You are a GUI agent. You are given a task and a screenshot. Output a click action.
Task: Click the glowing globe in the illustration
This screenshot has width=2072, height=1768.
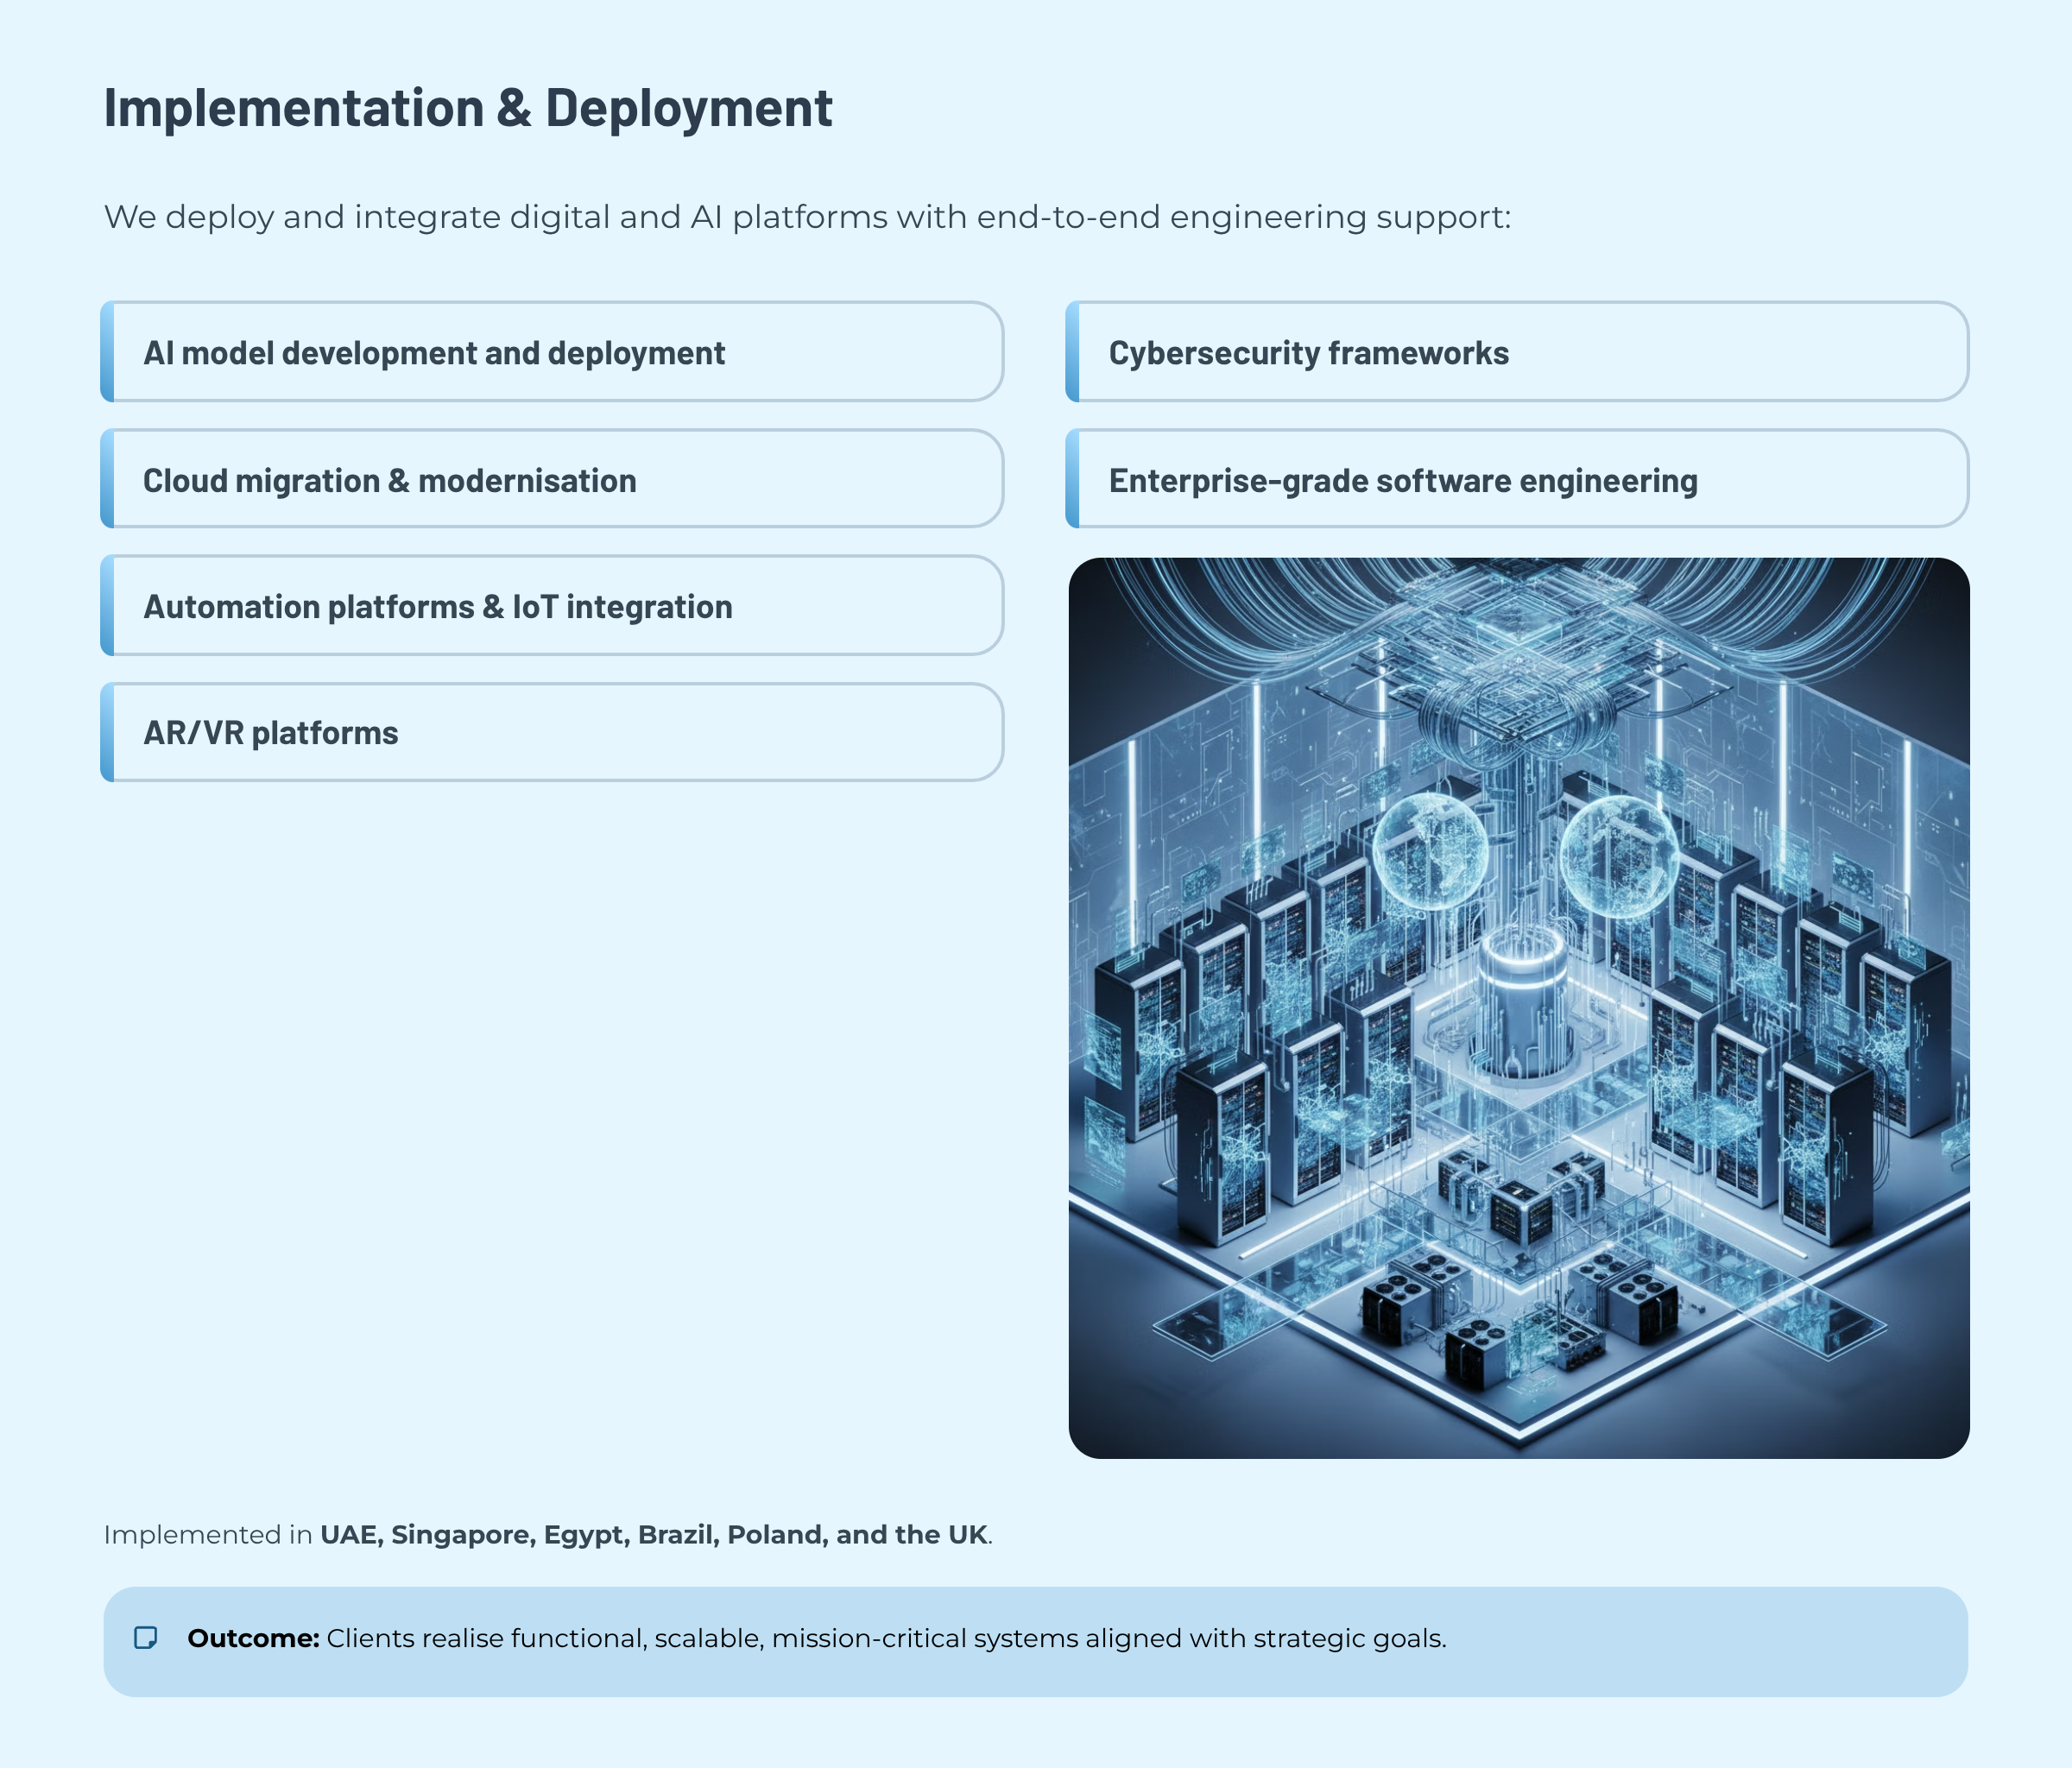[x=1429, y=850]
